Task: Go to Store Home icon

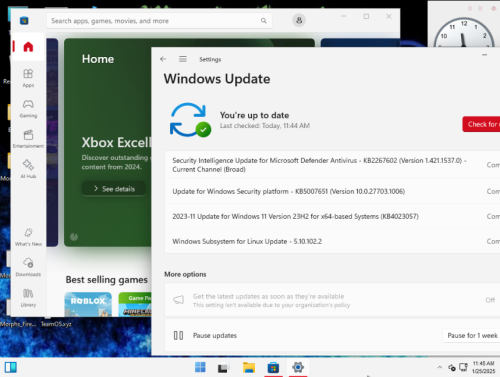Action: [28, 47]
